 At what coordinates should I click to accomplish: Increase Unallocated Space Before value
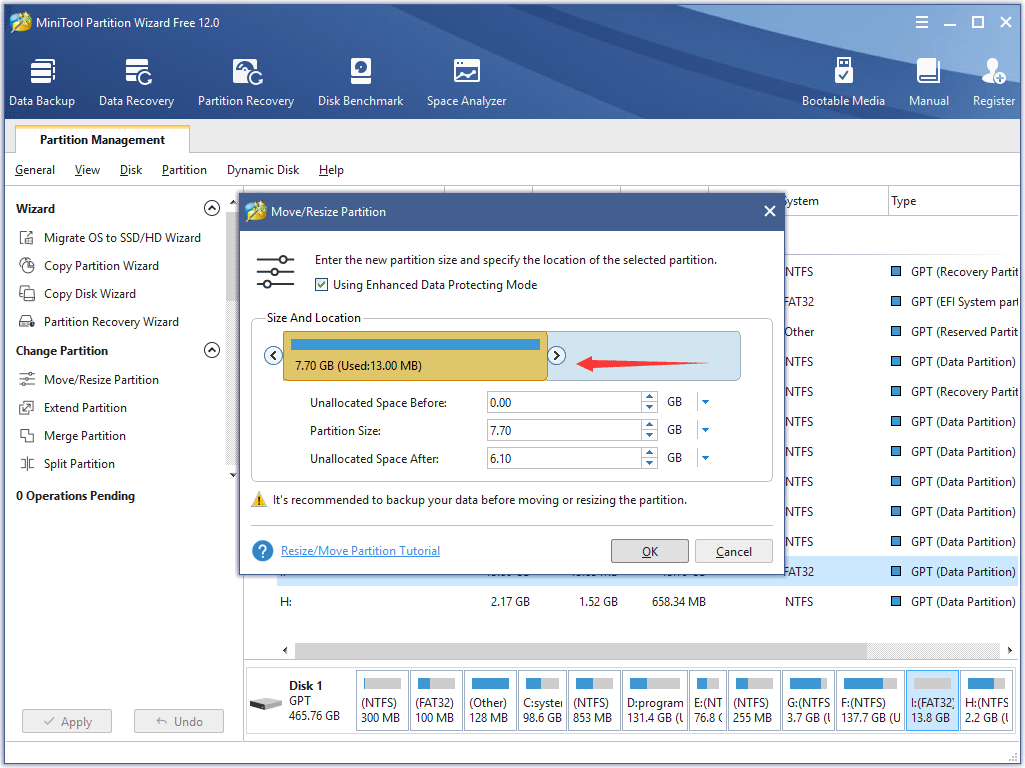649,397
